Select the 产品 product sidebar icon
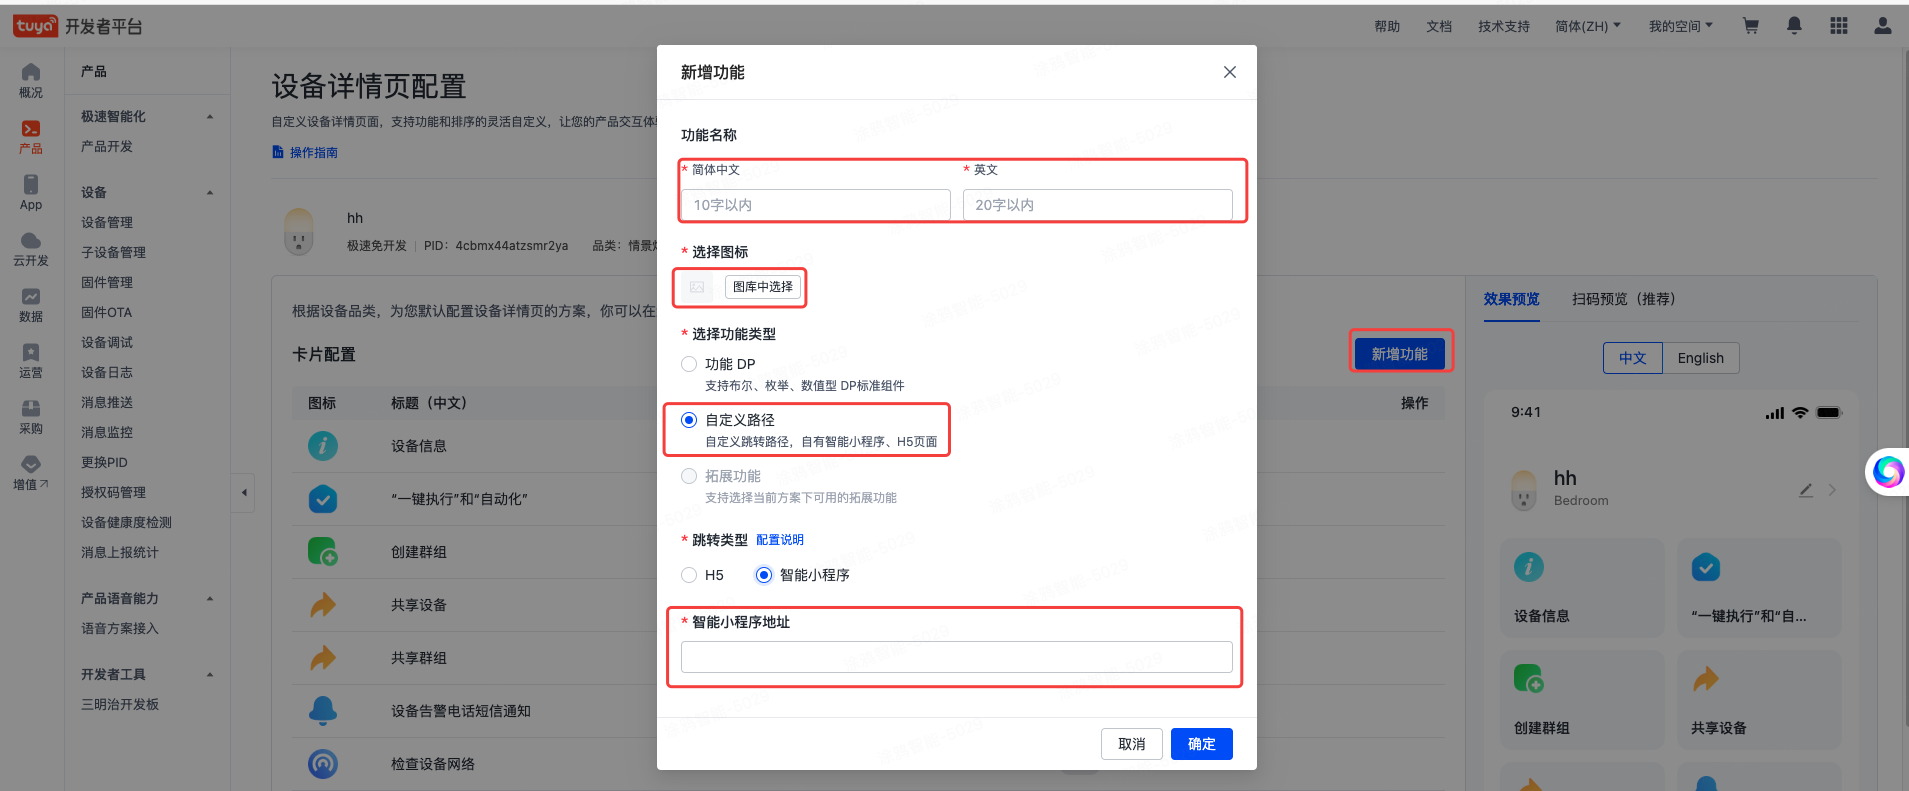This screenshot has height=791, width=1909. pos(31,137)
